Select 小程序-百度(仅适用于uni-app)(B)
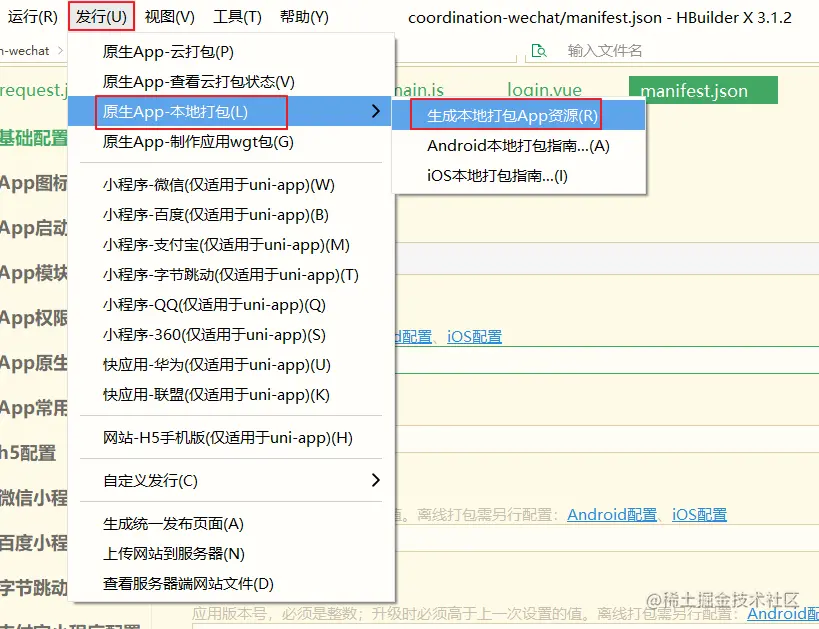Viewport: 819px width, 629px height. click(231, 215)
